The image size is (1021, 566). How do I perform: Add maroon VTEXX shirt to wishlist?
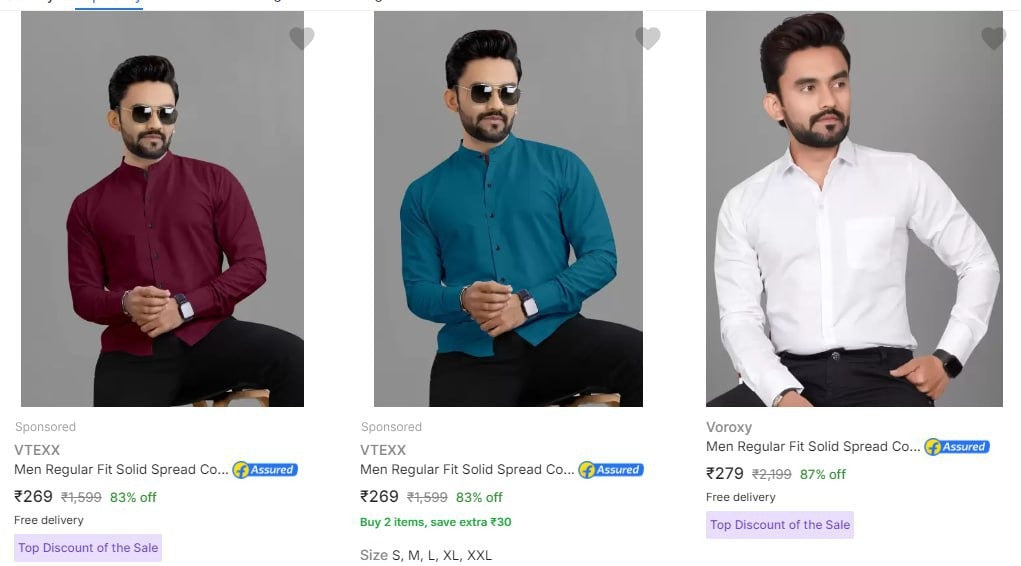302,38
